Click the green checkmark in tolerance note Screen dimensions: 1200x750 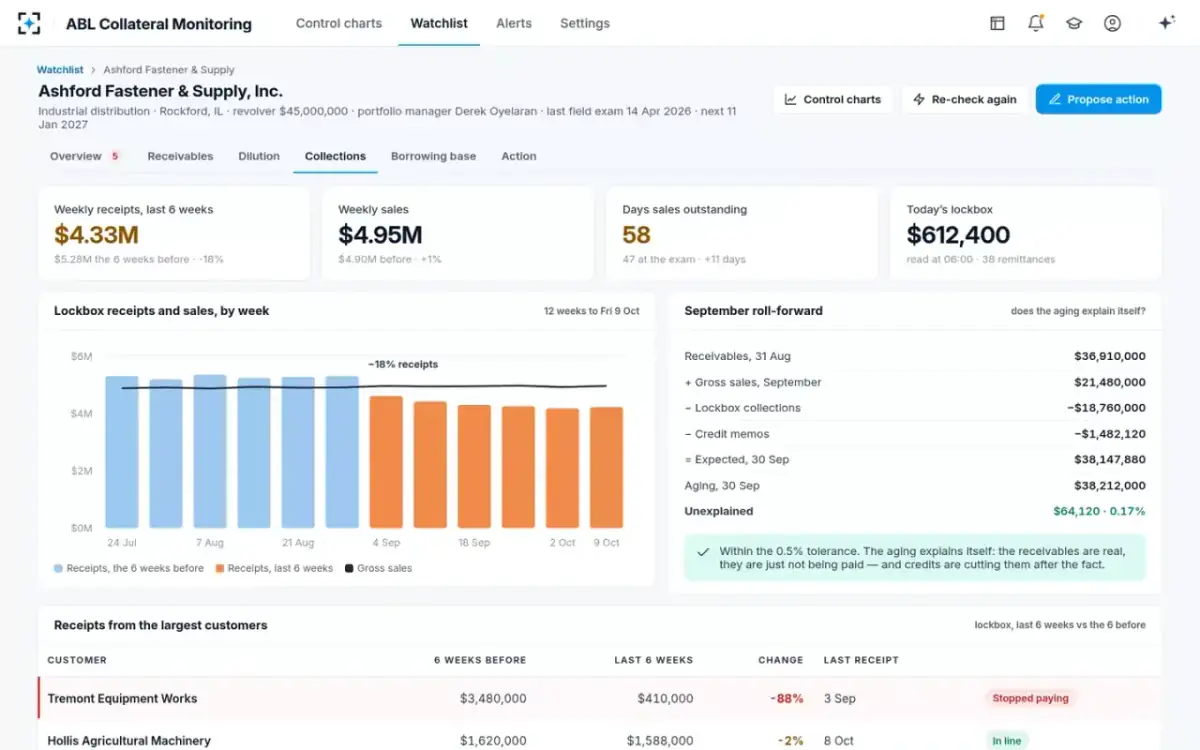click(x=704, y=551)
